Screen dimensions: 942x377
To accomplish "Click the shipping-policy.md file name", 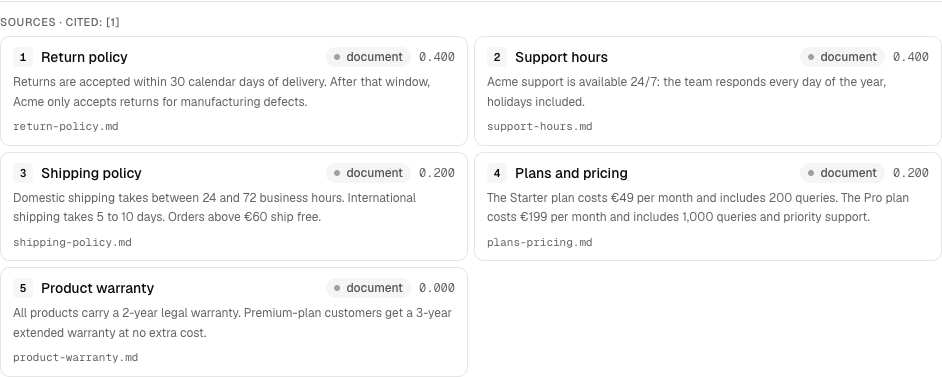I will click(x=72, y=243).
